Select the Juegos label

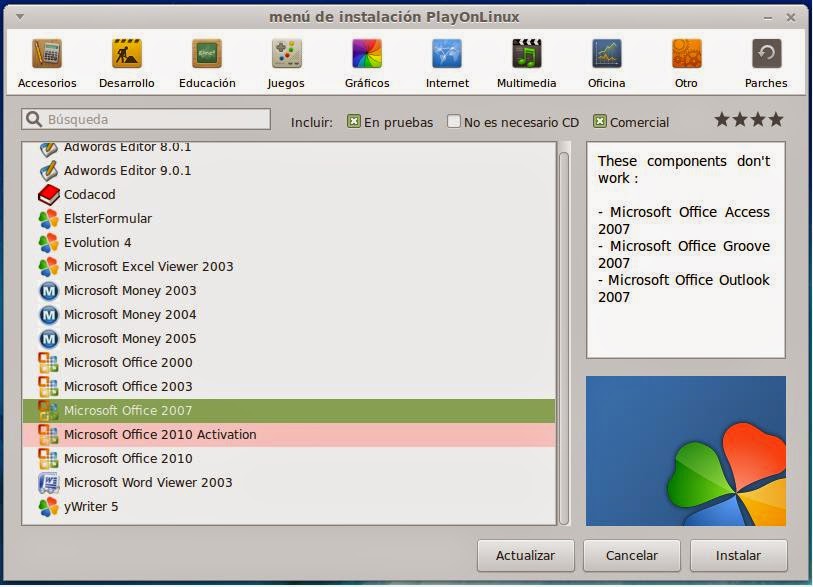[286, 83]
